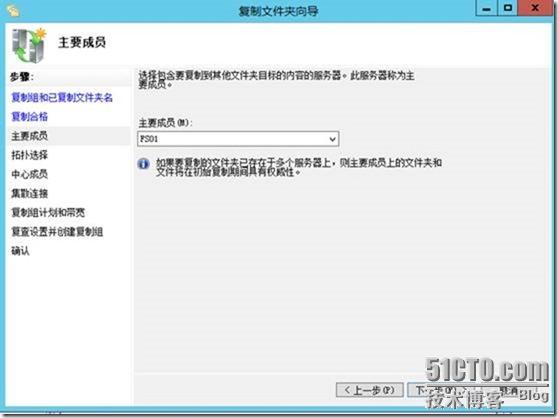This screenshot has width=558, height=418.
Task: Select 确认 step in sidebar
Action: tap(20, 251)
